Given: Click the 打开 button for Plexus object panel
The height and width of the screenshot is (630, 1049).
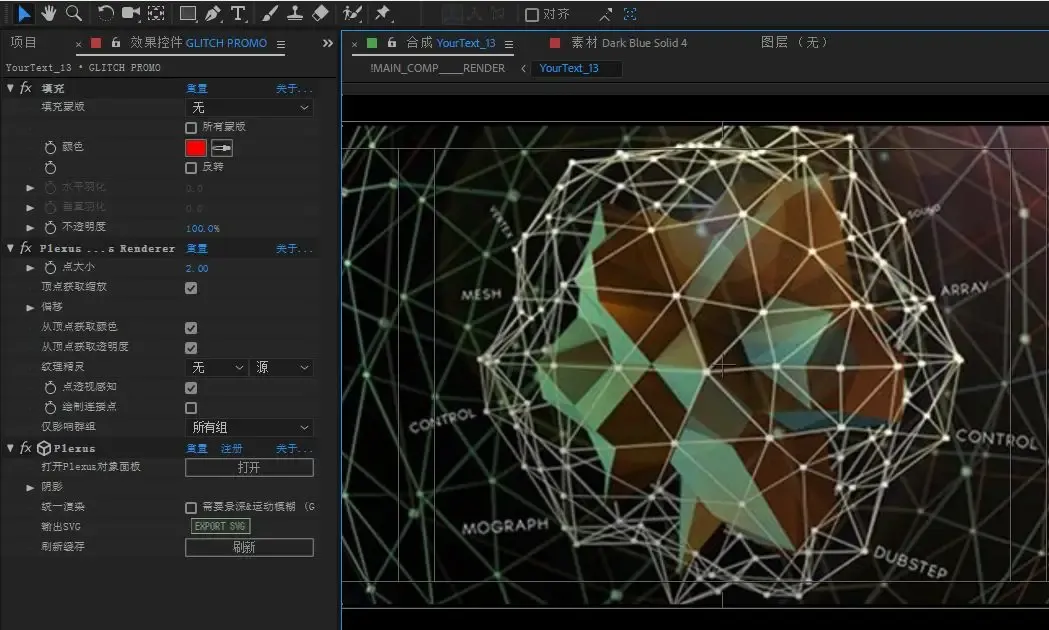Looking at the screenshot, I should (249, 467).
